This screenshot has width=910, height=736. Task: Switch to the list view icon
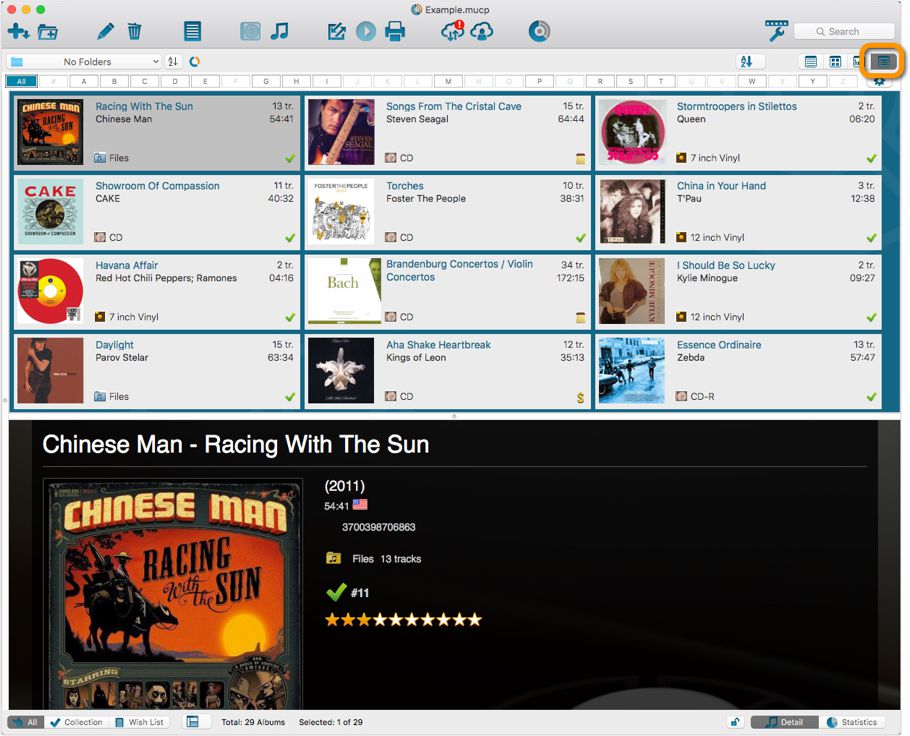(x=811, y=62)
